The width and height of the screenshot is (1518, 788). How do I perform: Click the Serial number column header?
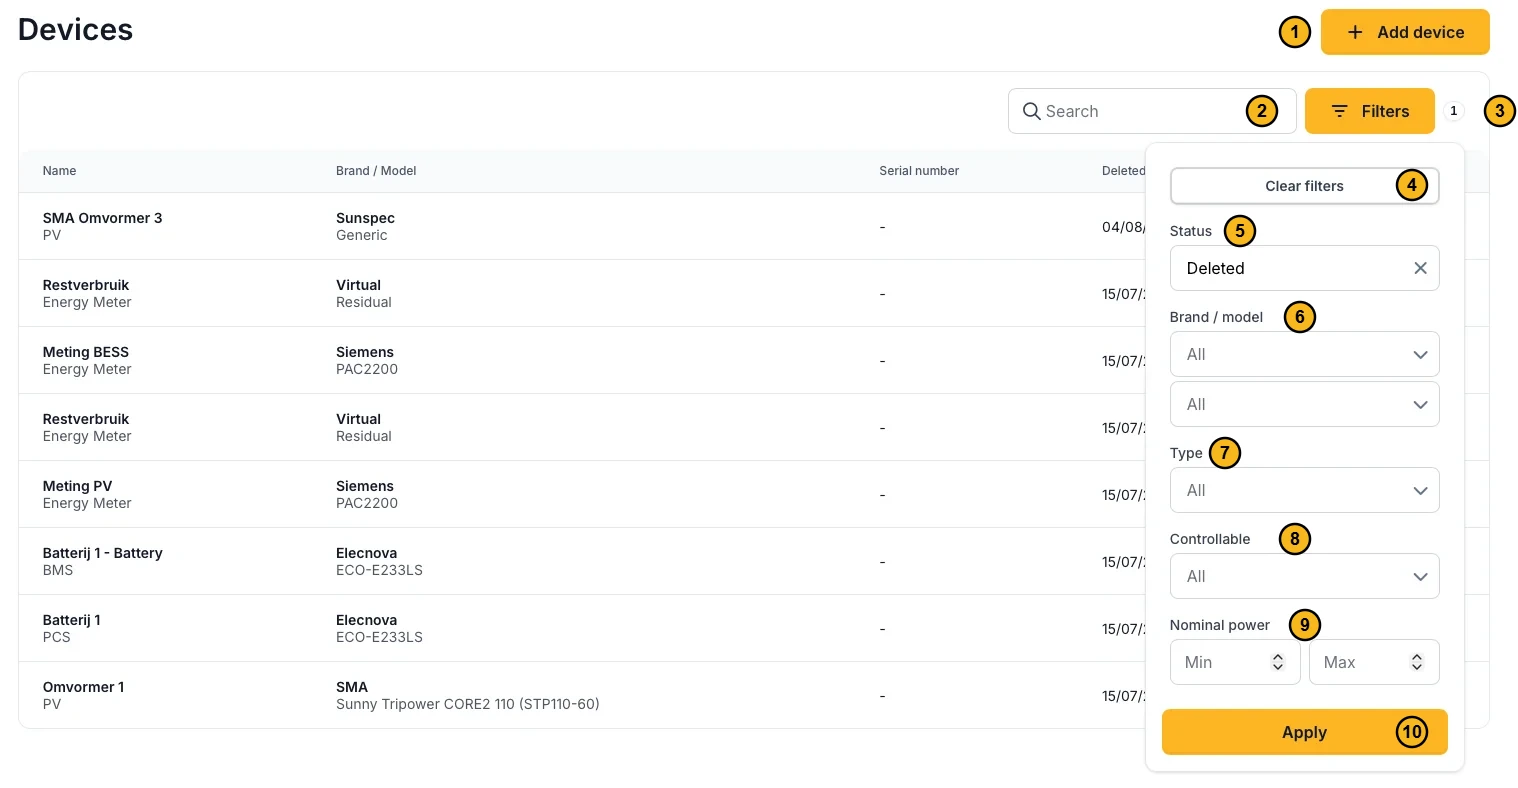click(x=919, y=171)
